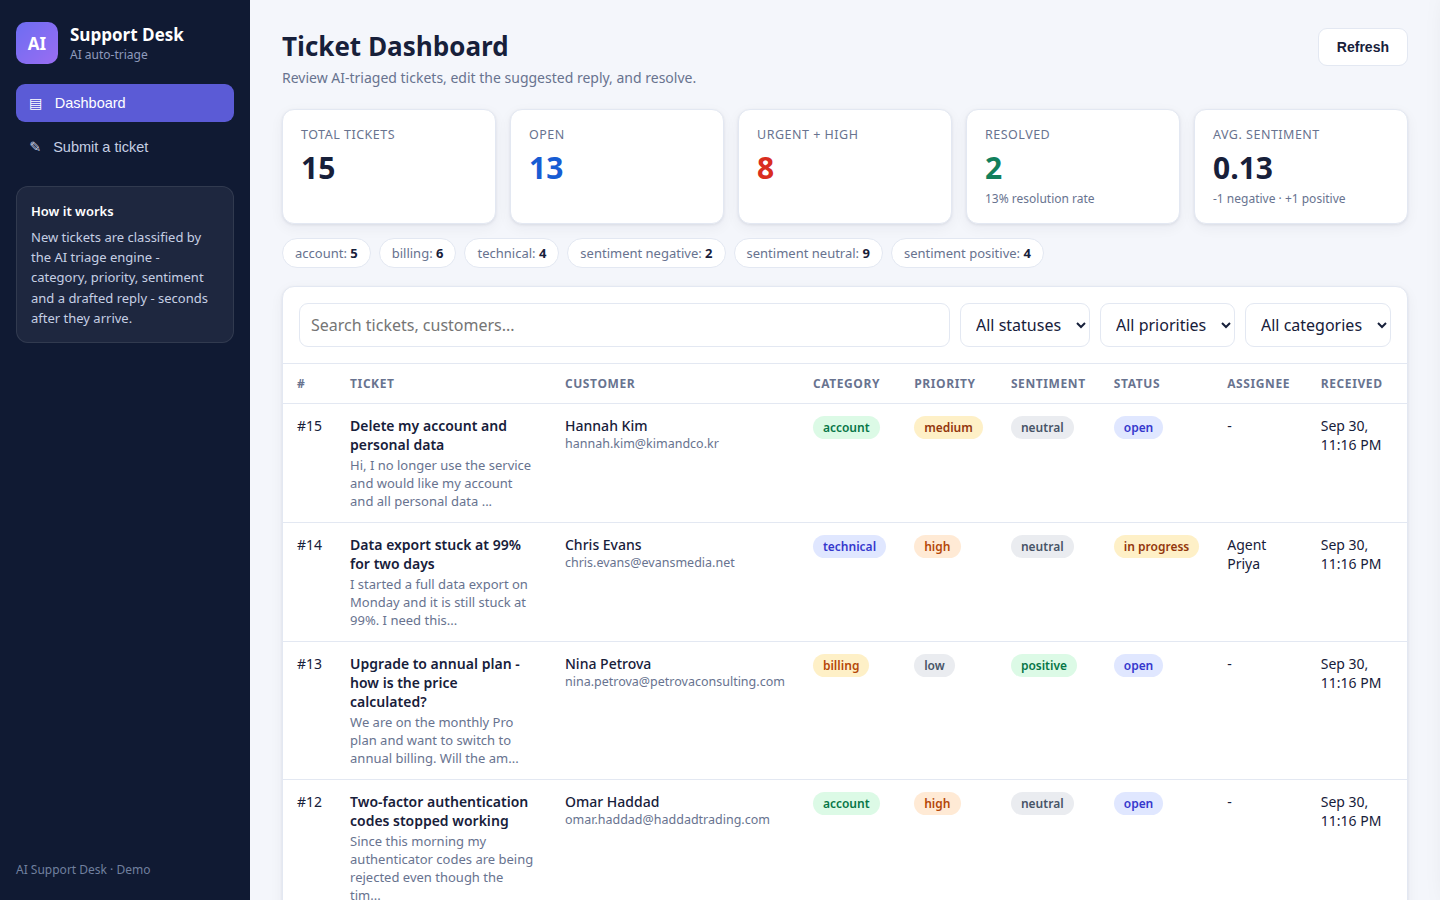Click the AI Support Desk logo

click(37, 43)
